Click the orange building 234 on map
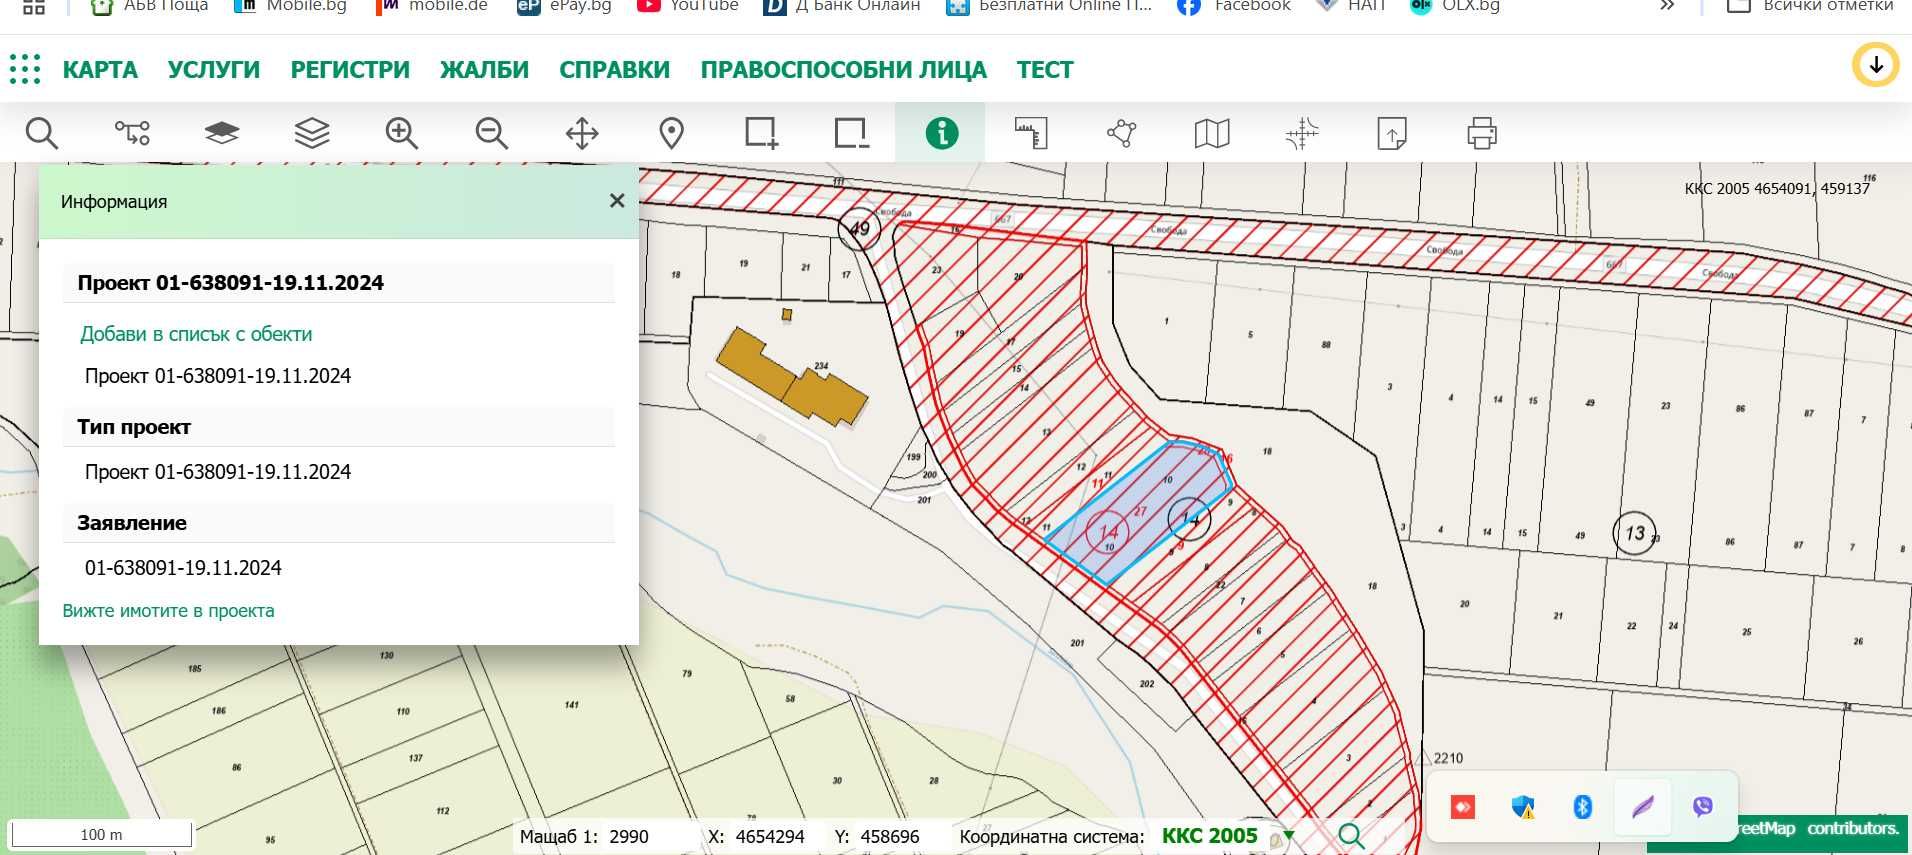The width and height of the screenshot is (1912, 855). pyautogui.click(x=792, y=378)
